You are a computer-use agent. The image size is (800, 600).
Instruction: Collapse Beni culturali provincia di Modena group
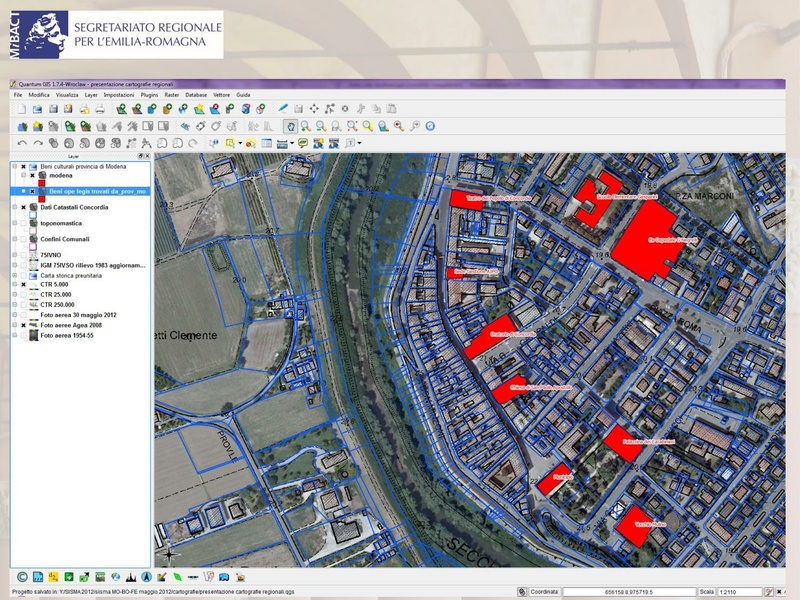(x=13, y=167)
